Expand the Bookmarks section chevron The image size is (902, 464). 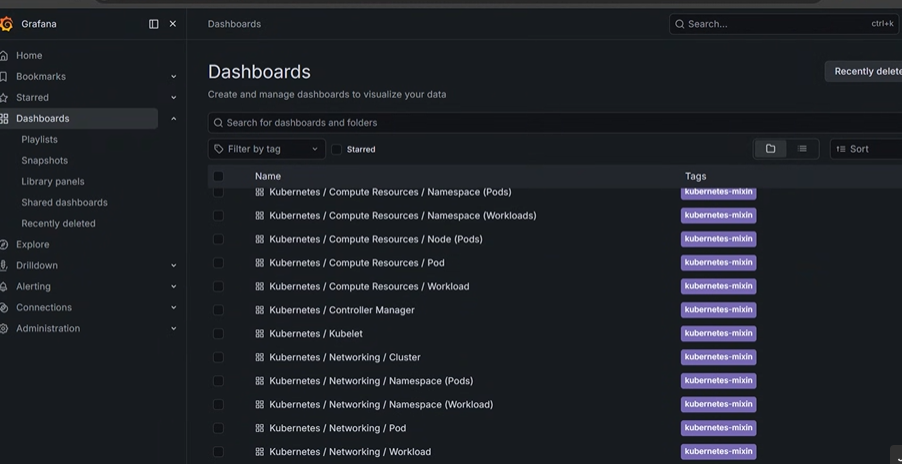[174, 76]
